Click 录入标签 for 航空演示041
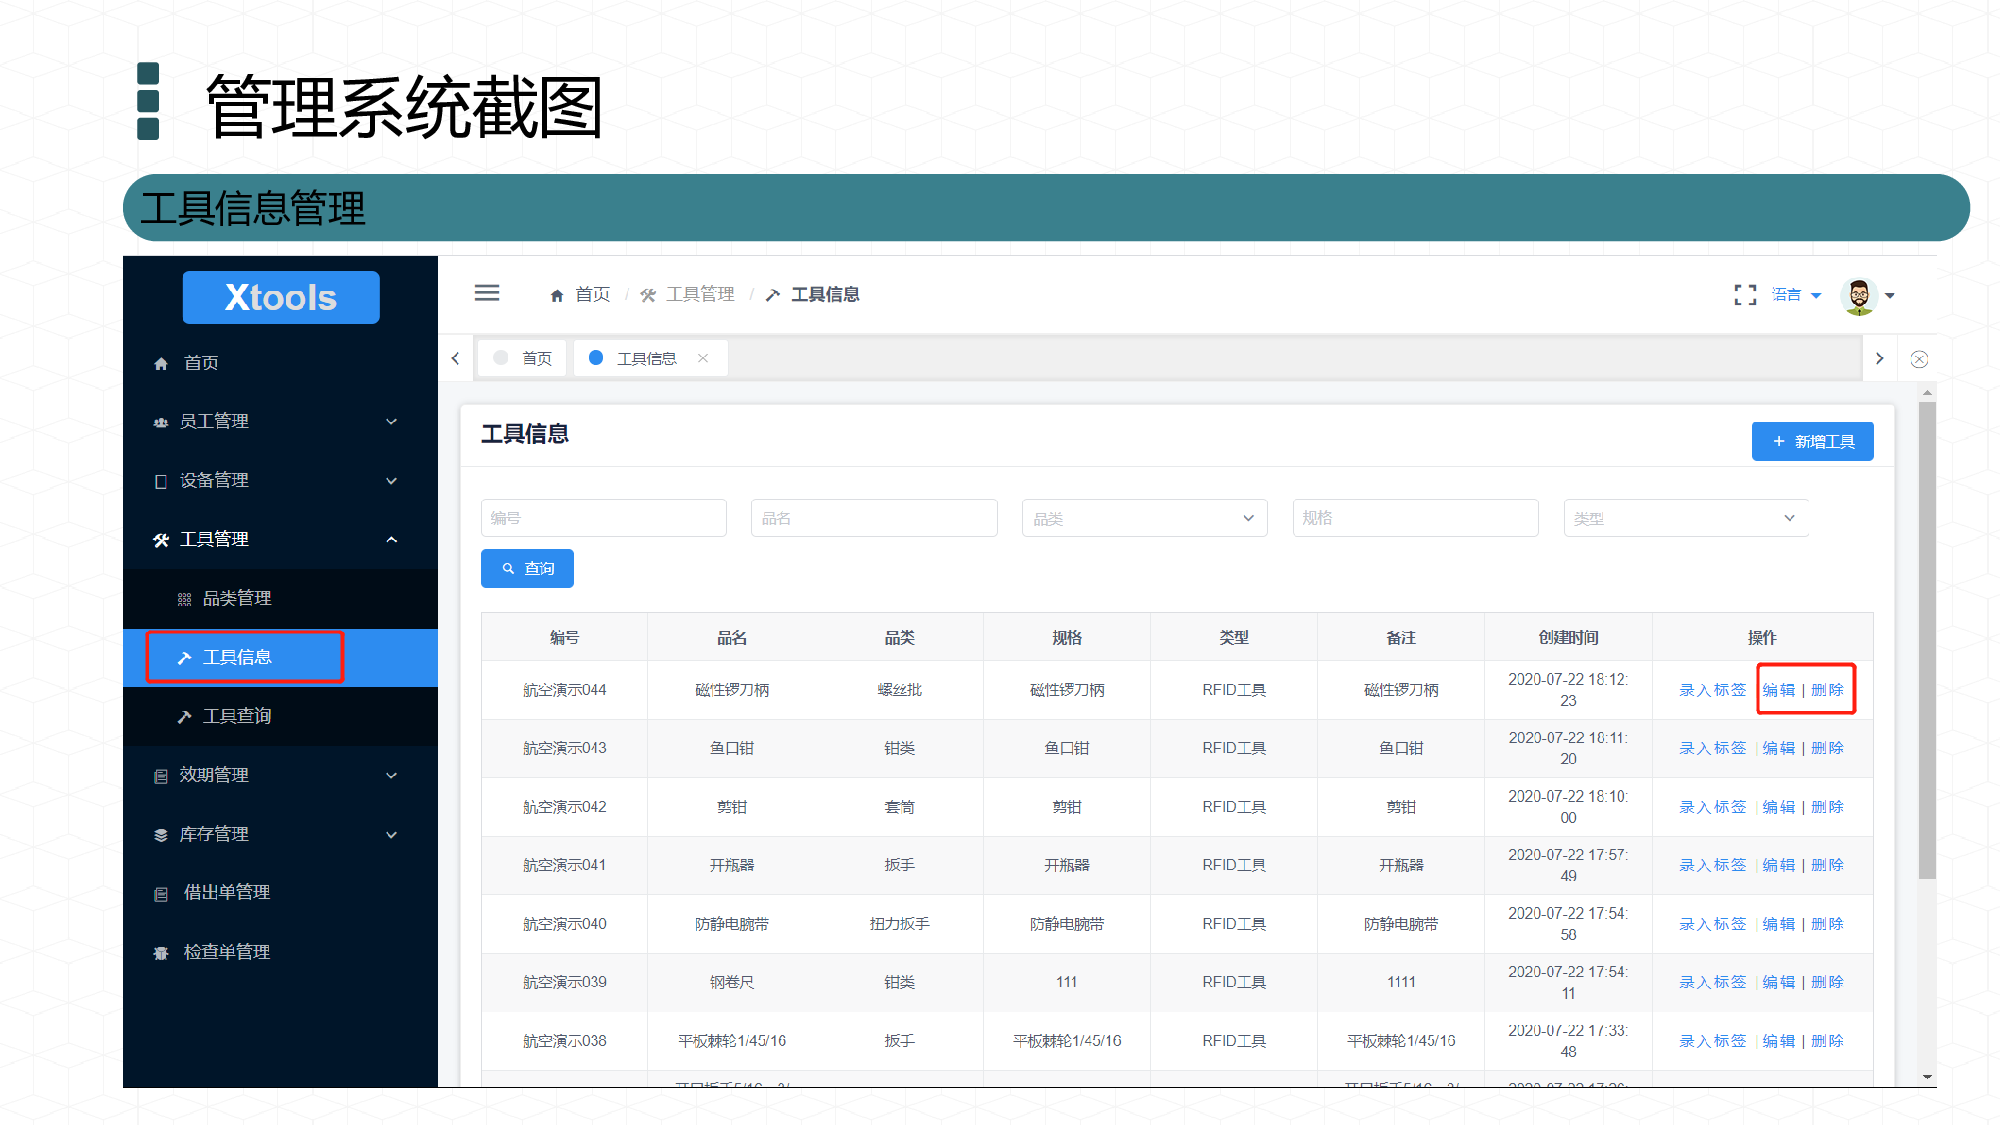This screenshot has width=2000, height=1125. (x=1712, y=865)
